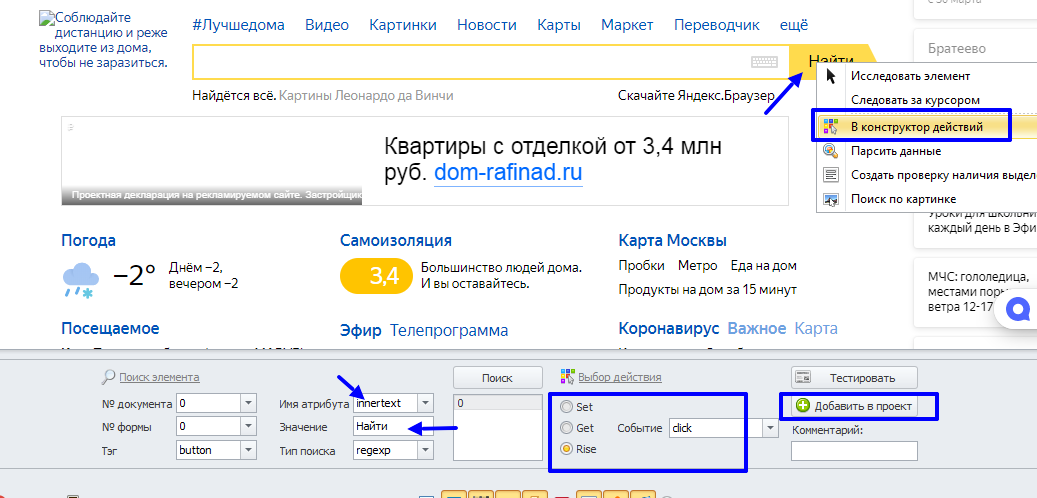Click the Еда на дом link
1037x498 pixels.
tap(763, 266)
